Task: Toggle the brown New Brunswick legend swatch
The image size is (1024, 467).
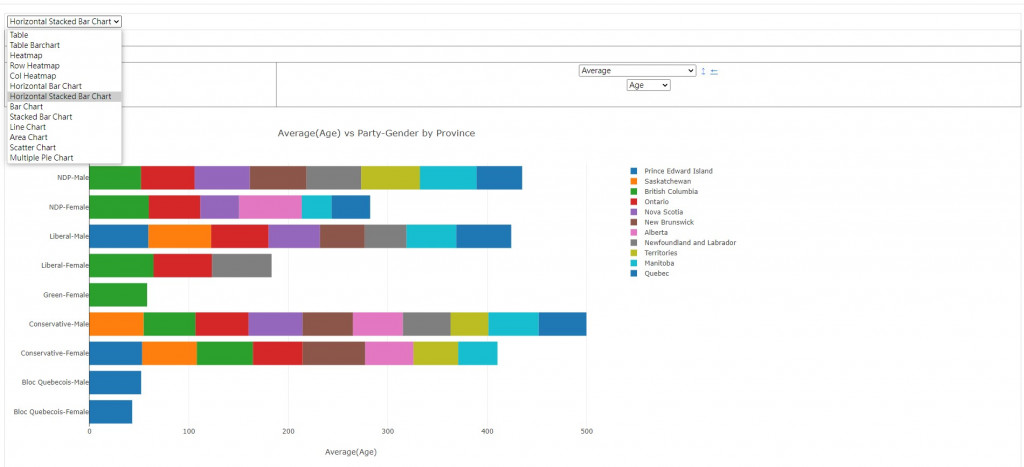Action: (x=633, y=222)
